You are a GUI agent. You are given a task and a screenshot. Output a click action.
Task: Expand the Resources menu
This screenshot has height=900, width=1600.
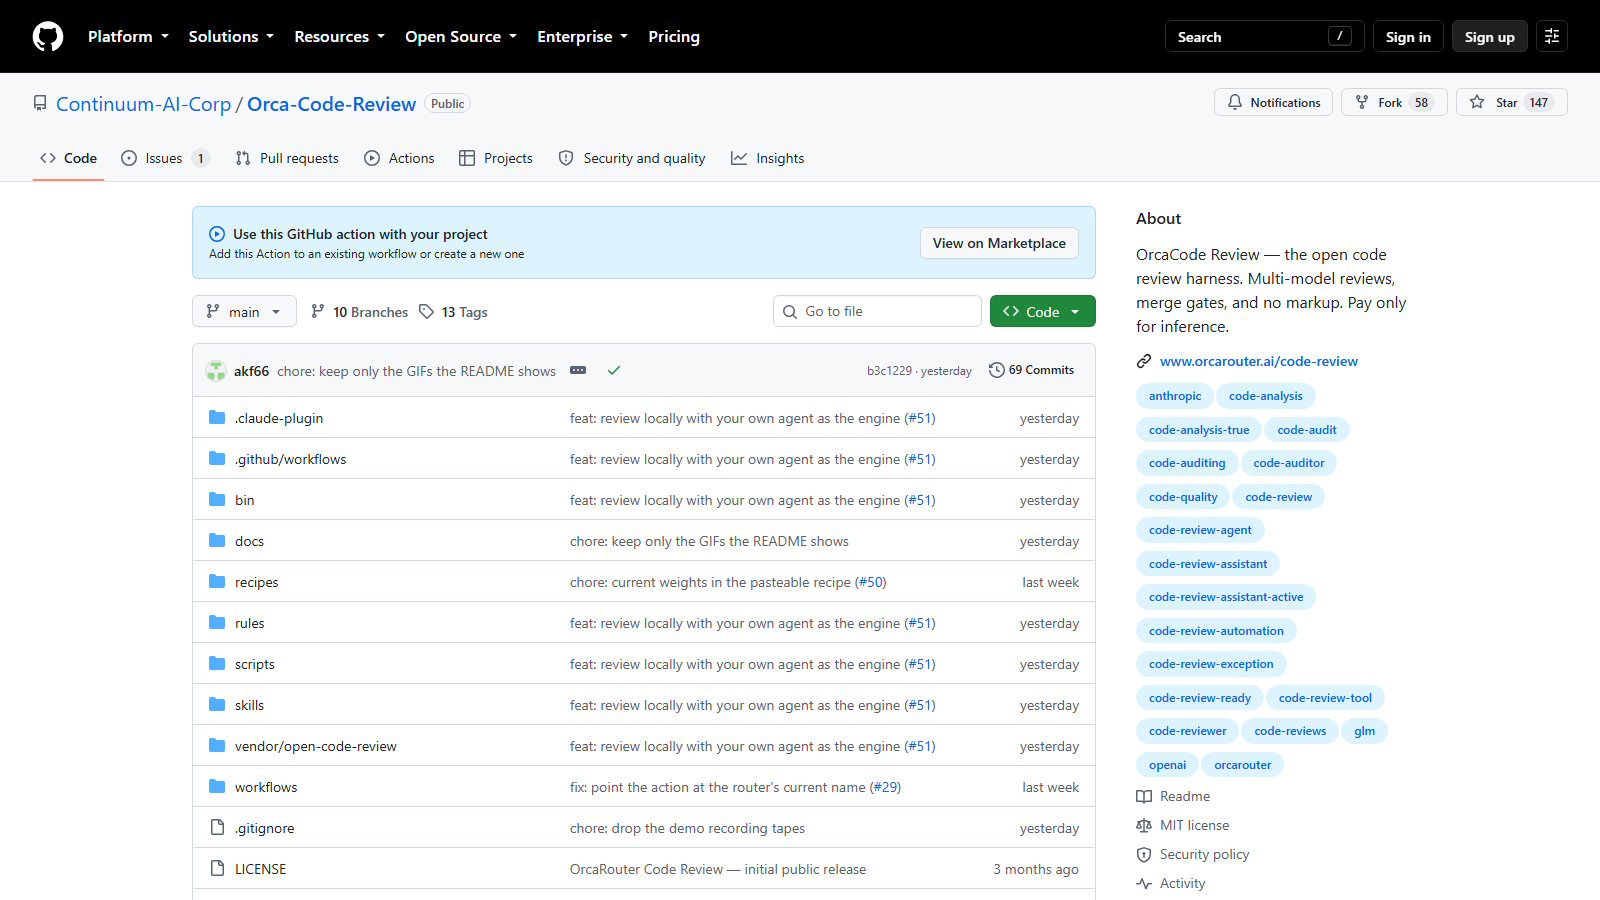tap(339, 37)
